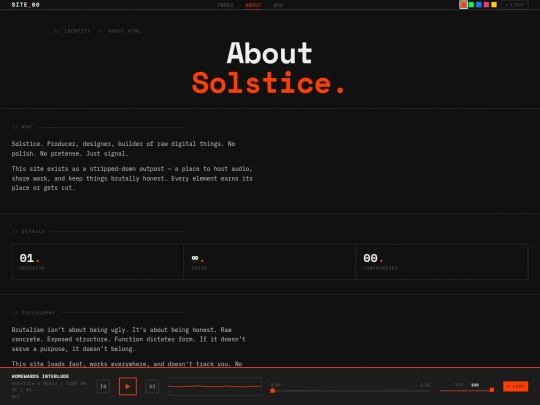540x405 pixels.
Task: Click the volume slider handle
Action: [492, 390]
